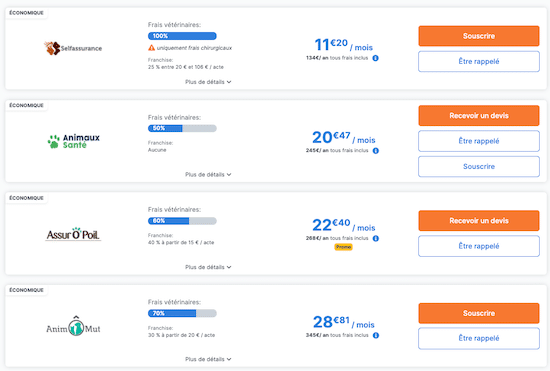Open info icon next to 245€/an price
550x371 pixels.
tap(376, 151)
